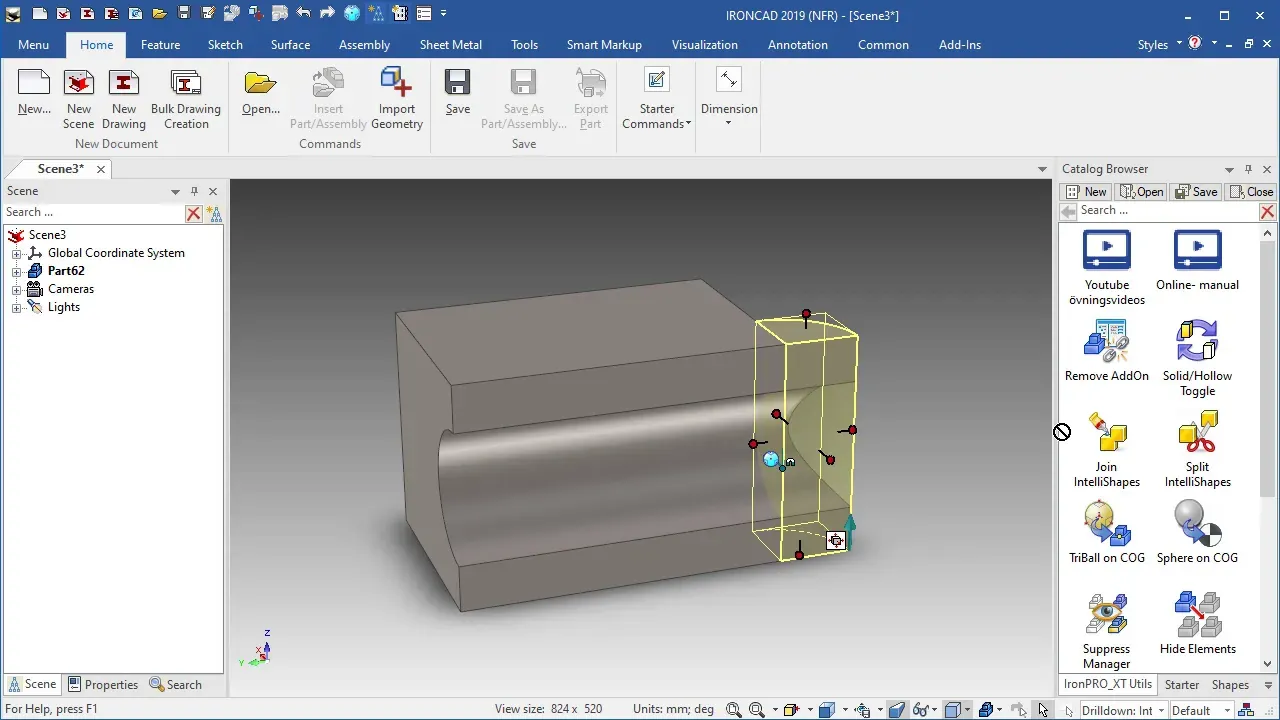Switch to the Feature ribbon tab
The height and width of the screenshot is (720, 1280).
tap(160, 45)
